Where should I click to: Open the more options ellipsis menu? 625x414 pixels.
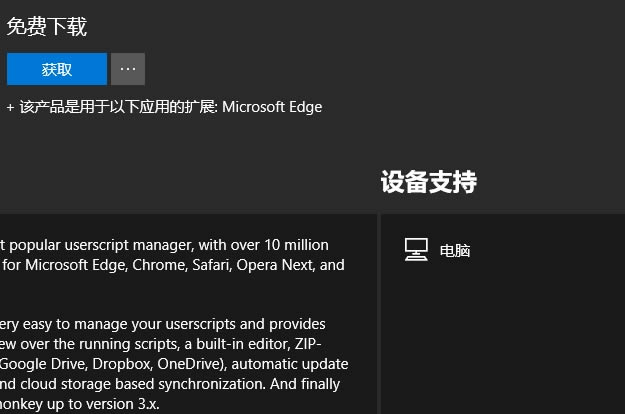(128, 69)
